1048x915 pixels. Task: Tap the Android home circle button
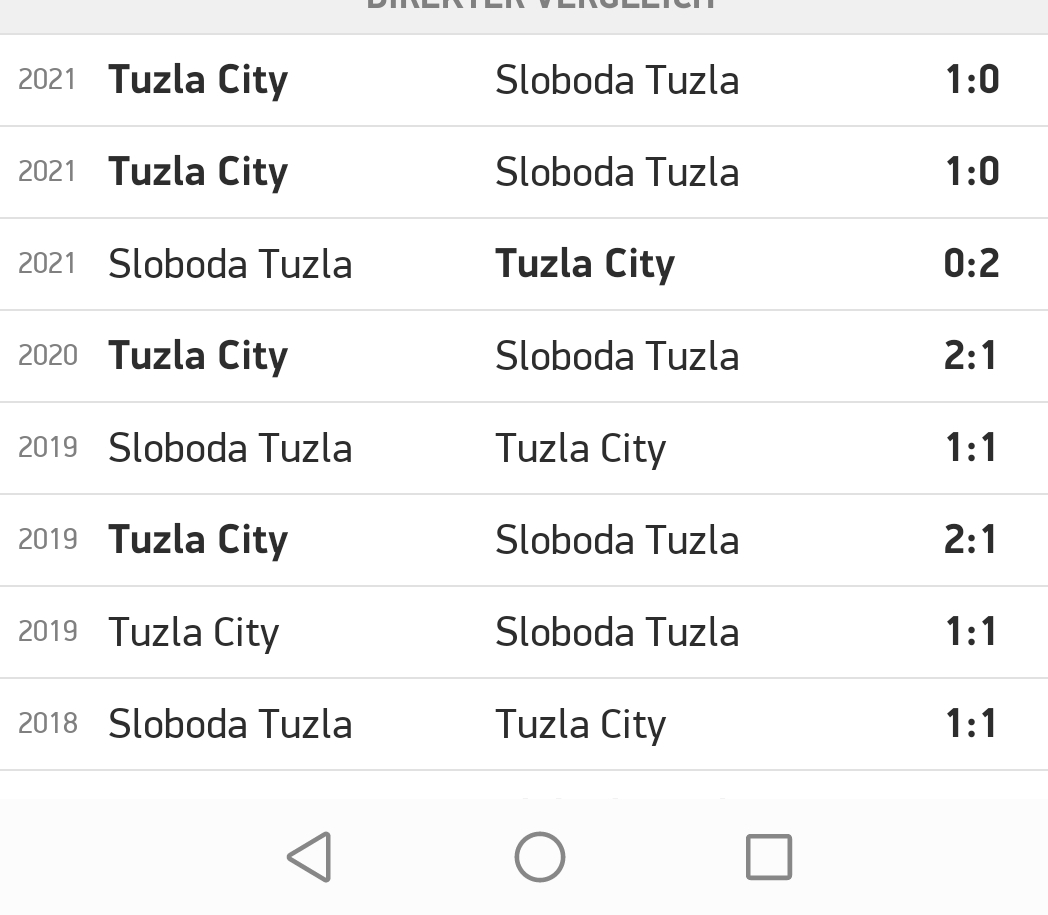(x=540, y=857)
